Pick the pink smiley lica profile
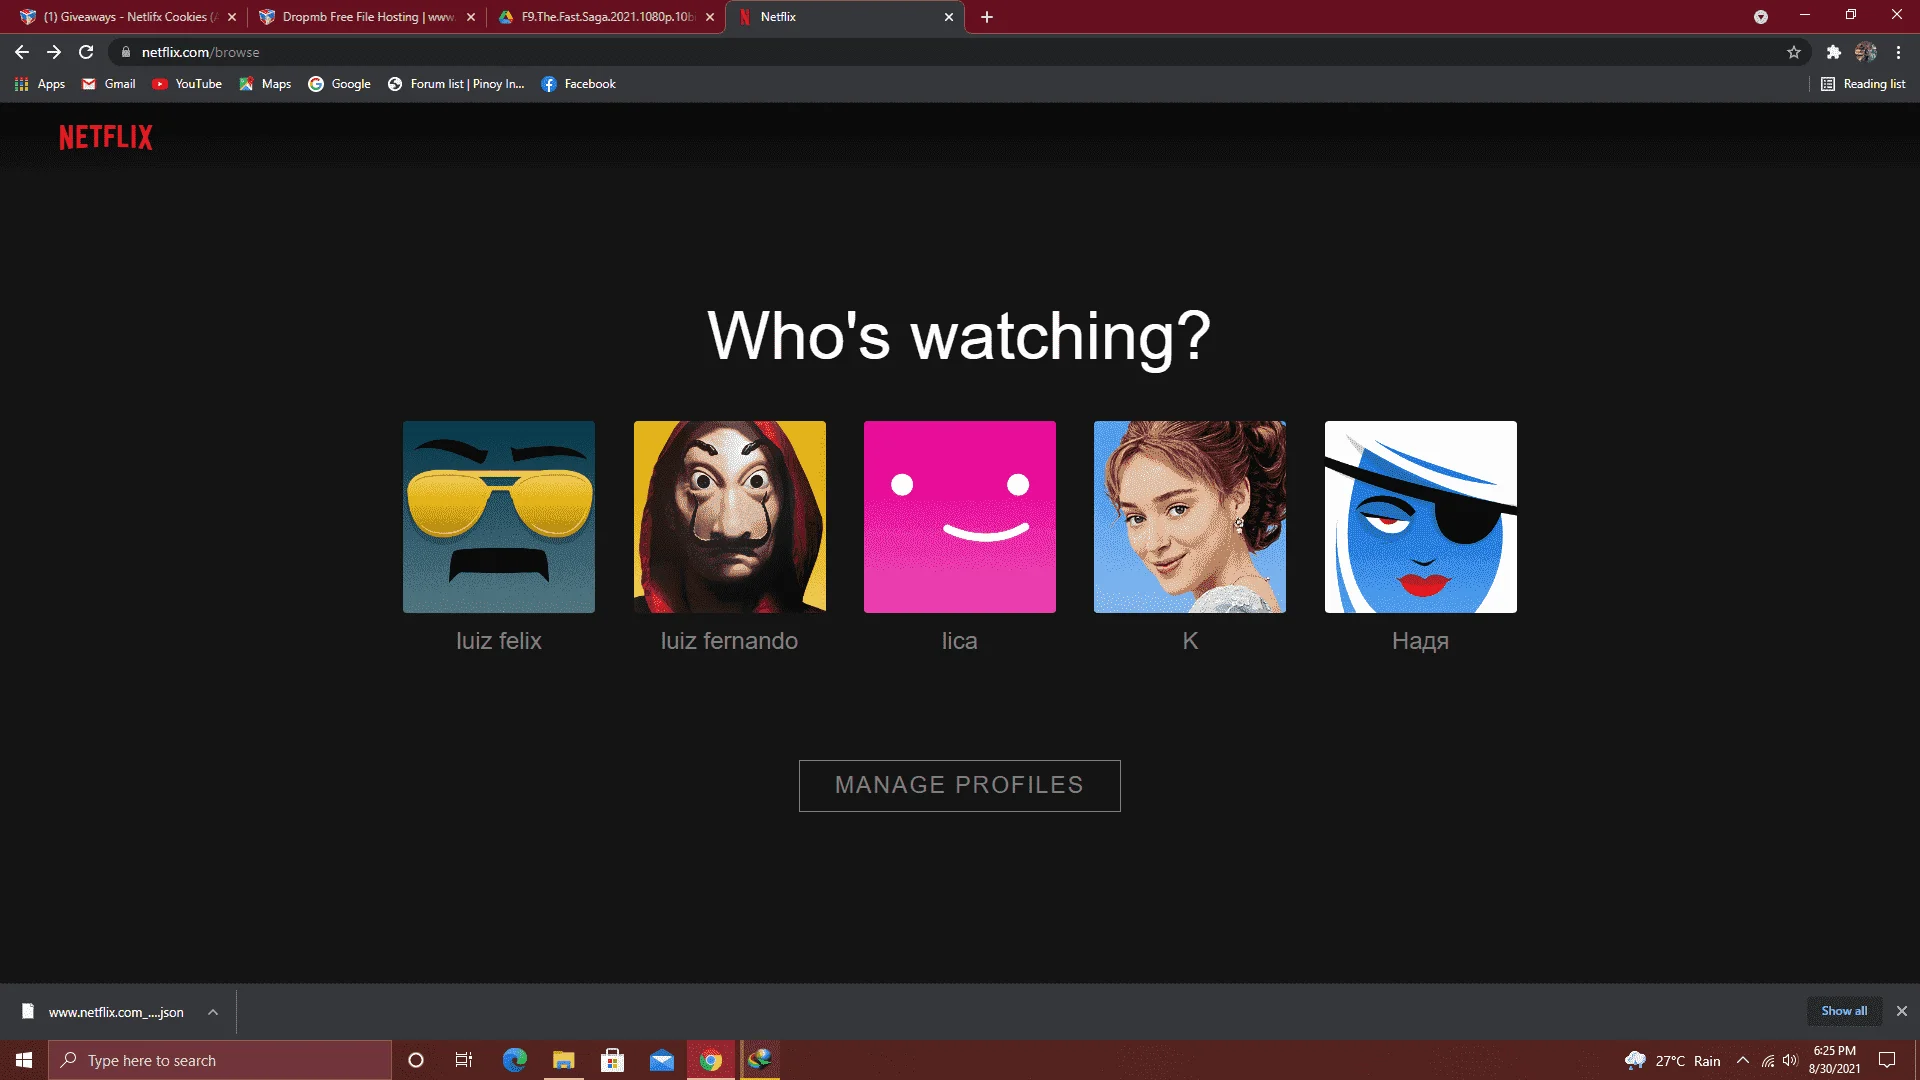 pyautogui.click(x=960, y=516)
